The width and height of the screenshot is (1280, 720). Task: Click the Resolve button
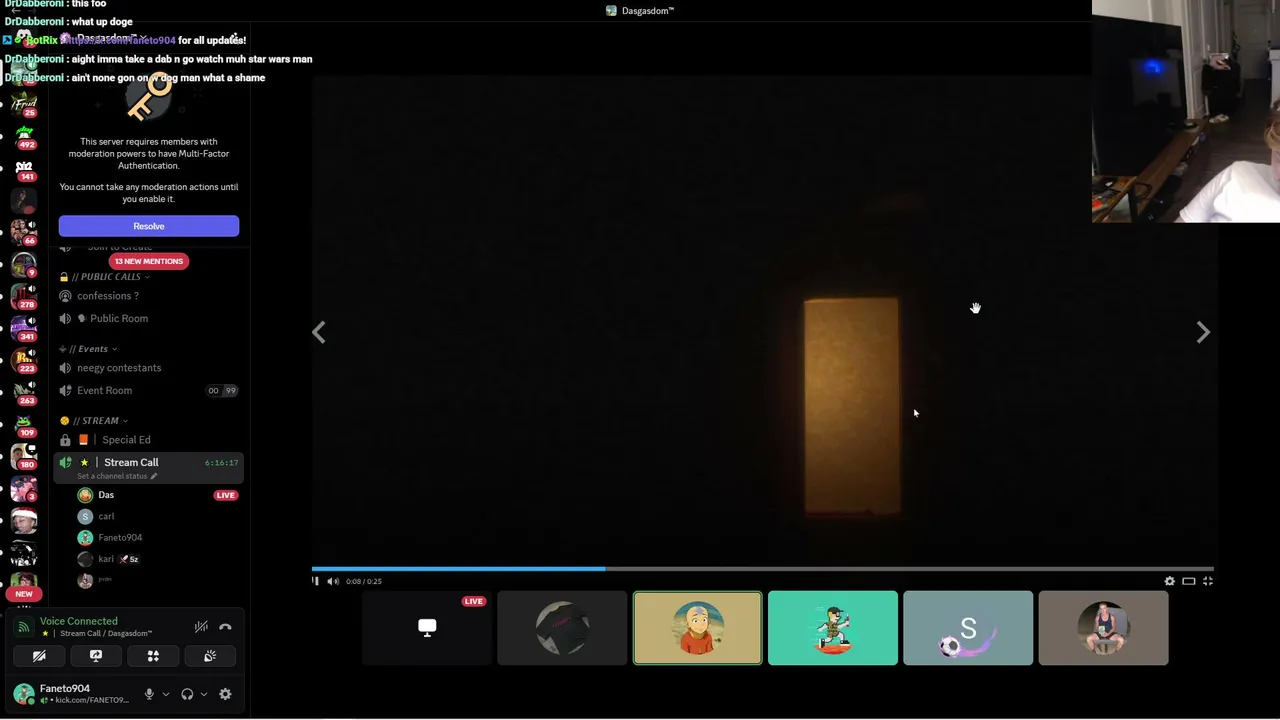coord(149,226)
